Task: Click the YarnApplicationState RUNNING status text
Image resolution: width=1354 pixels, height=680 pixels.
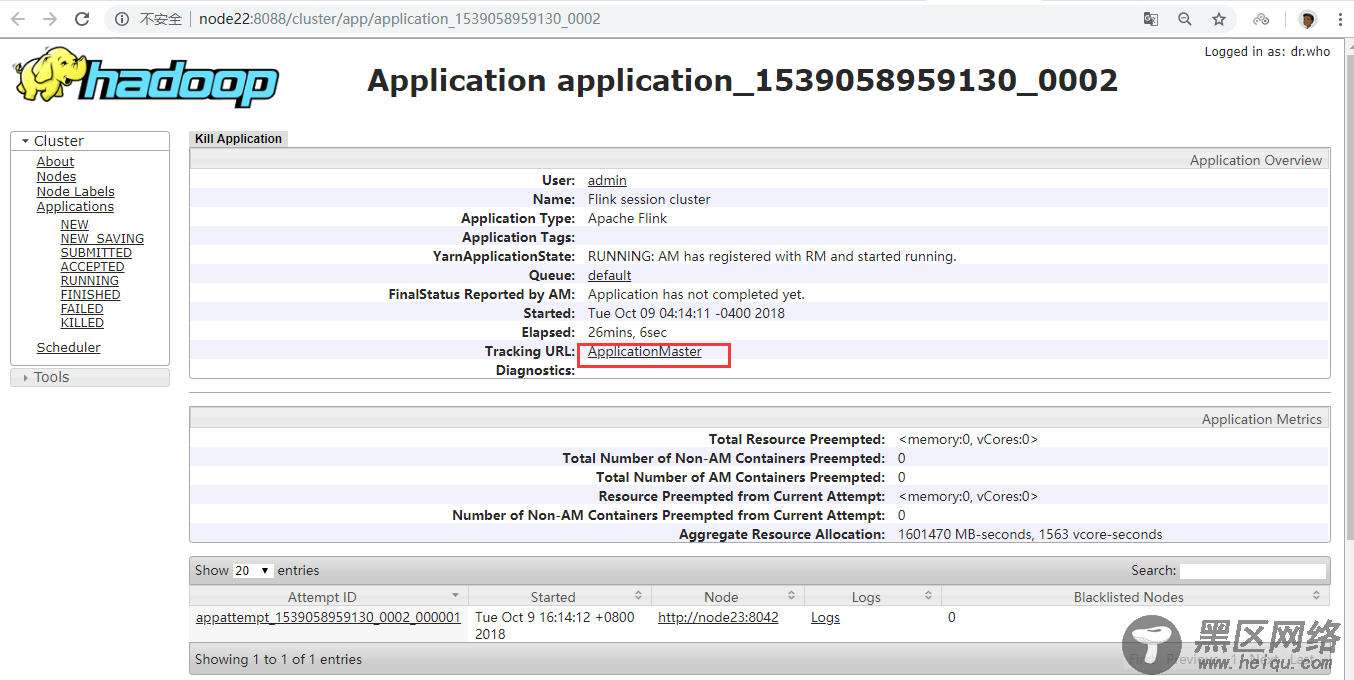Action: [772, 257]
